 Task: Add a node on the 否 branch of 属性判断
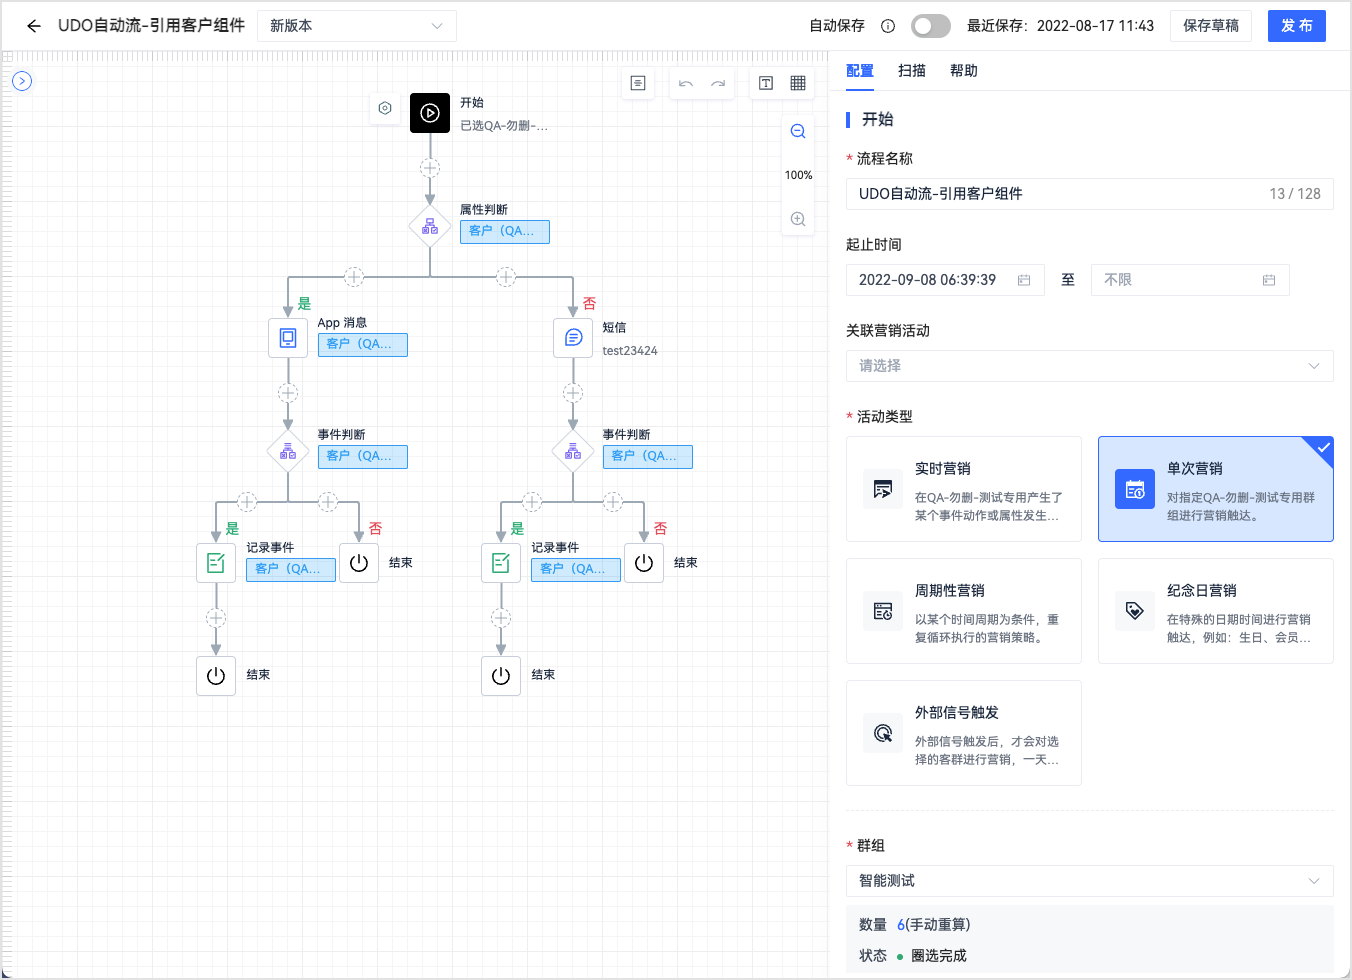point(506,277)
